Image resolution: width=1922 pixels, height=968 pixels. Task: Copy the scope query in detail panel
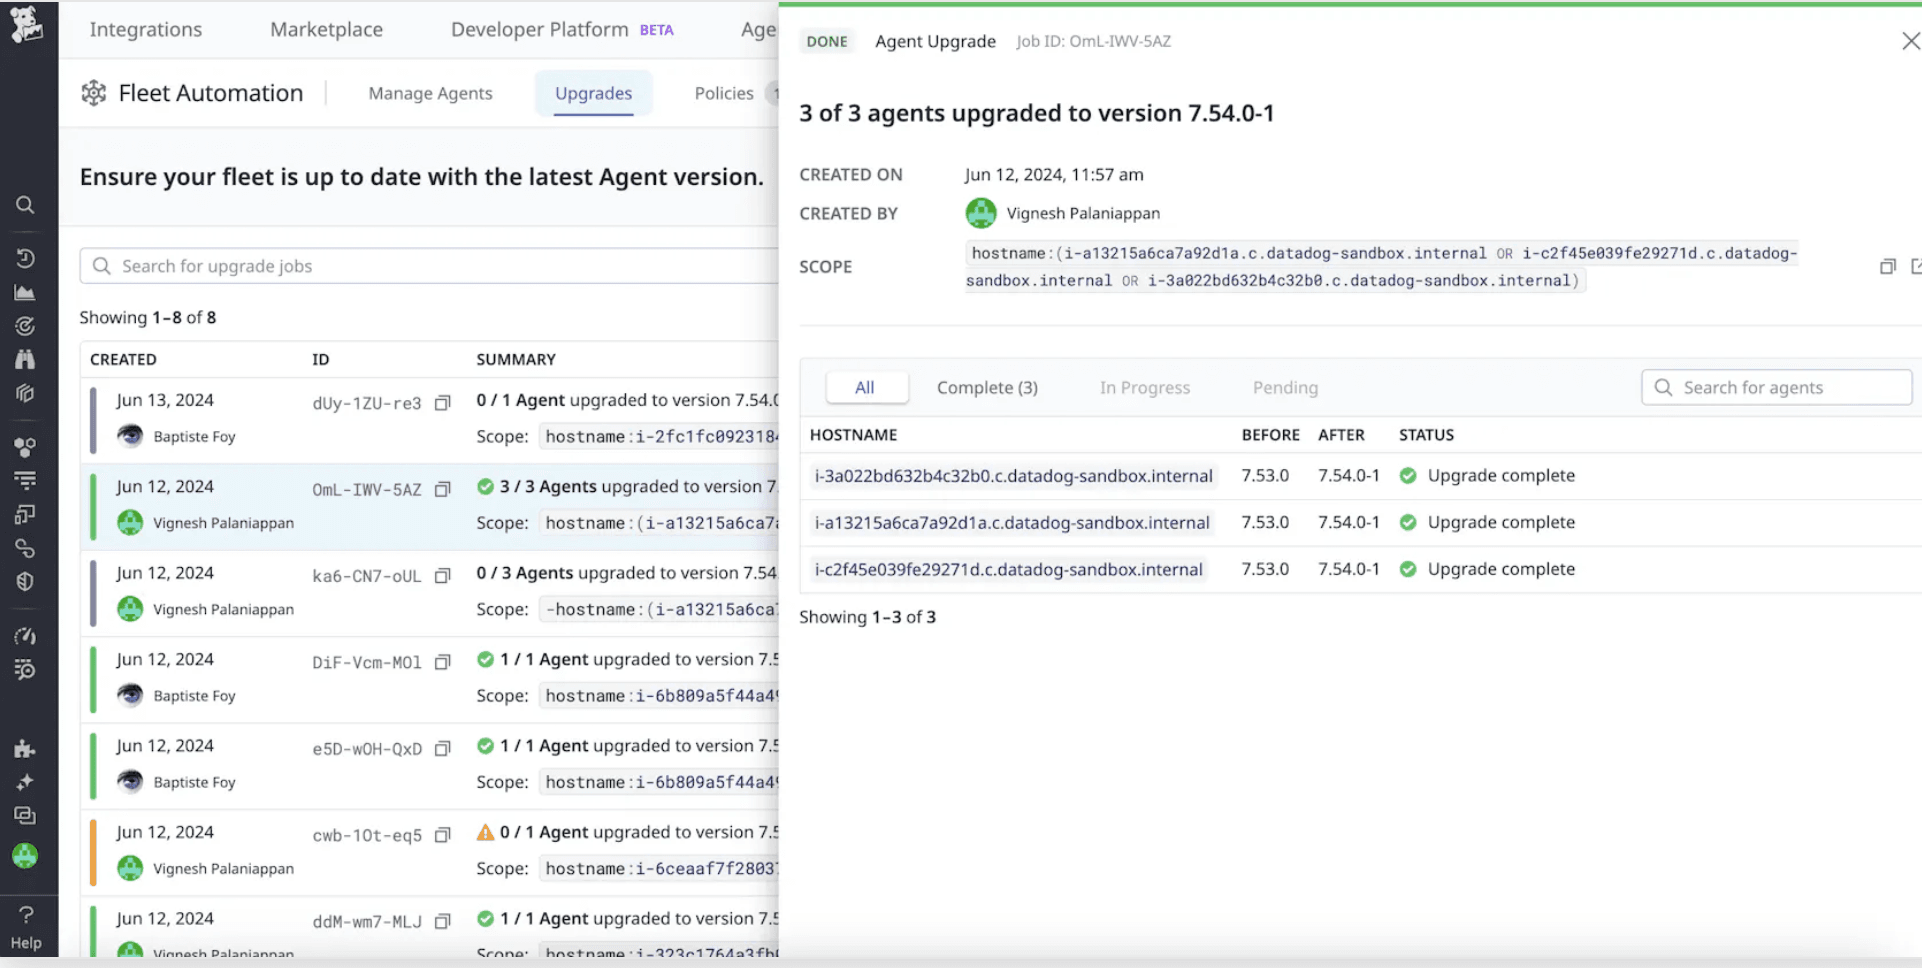1887,267
